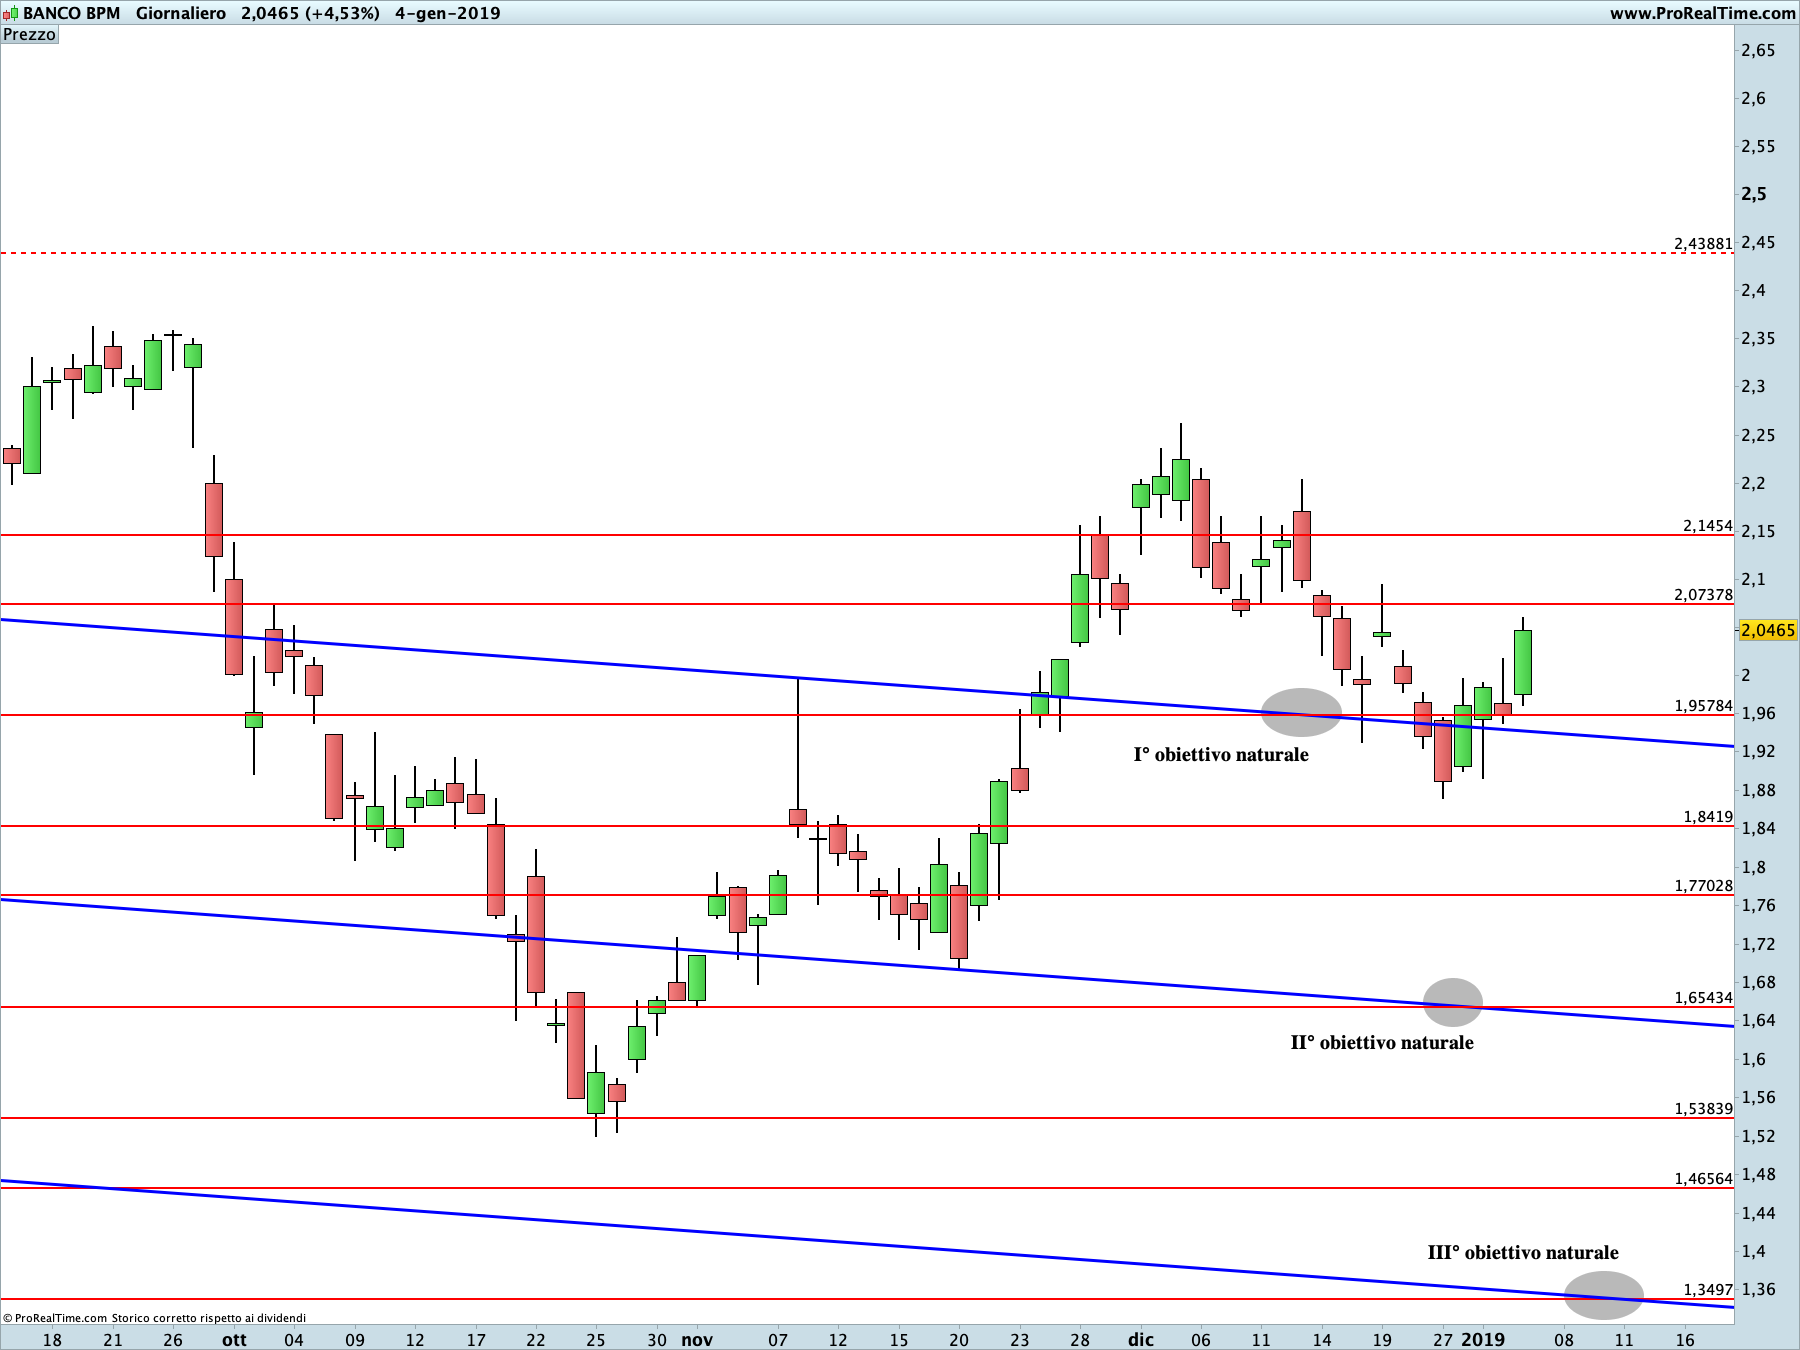
Task: Click the ProRealTime.com copyright notice
Action: tap(154, 1318)
